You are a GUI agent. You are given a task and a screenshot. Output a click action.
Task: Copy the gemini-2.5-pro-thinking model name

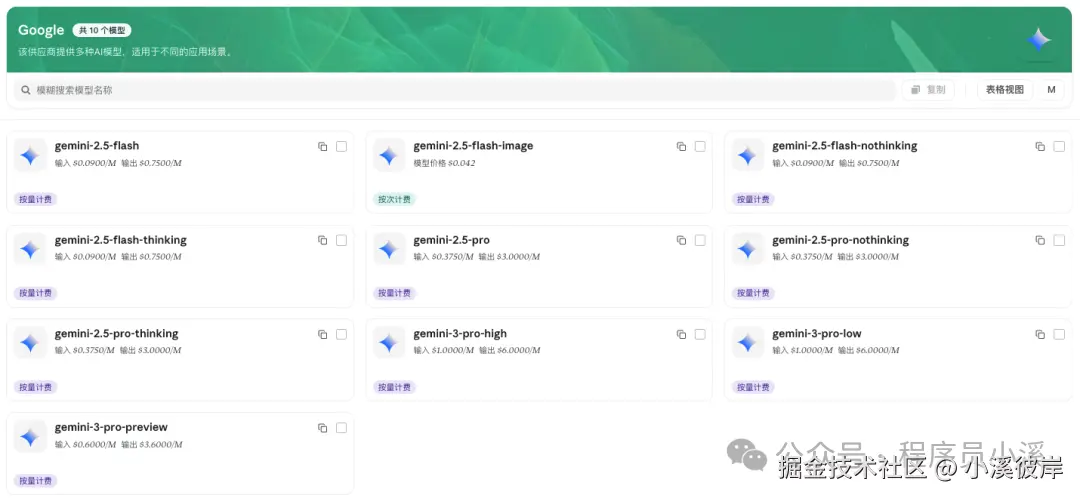(322, 335)
